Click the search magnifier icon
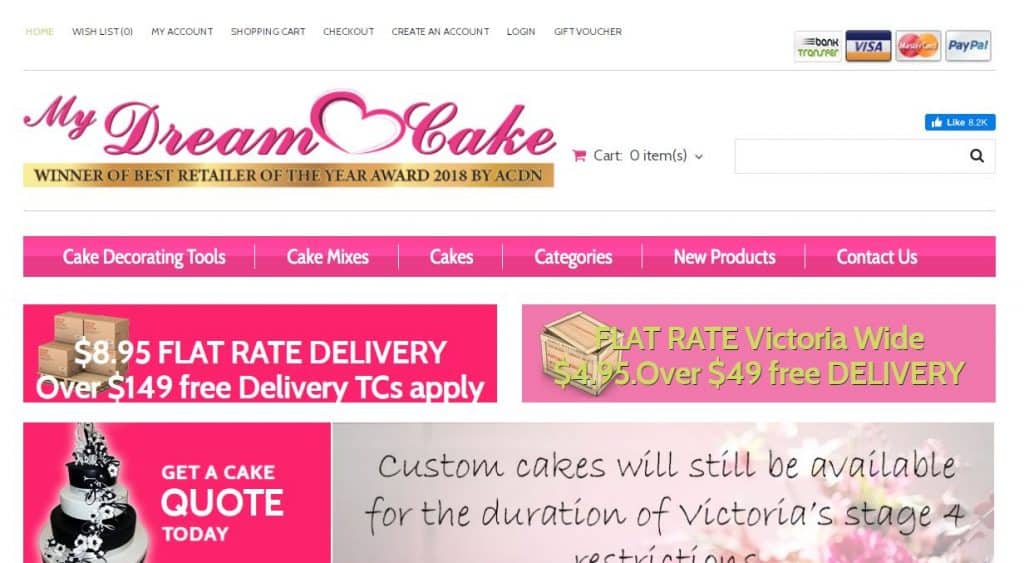The height and width of the screenshot is (563, 1024). point(976,155)
